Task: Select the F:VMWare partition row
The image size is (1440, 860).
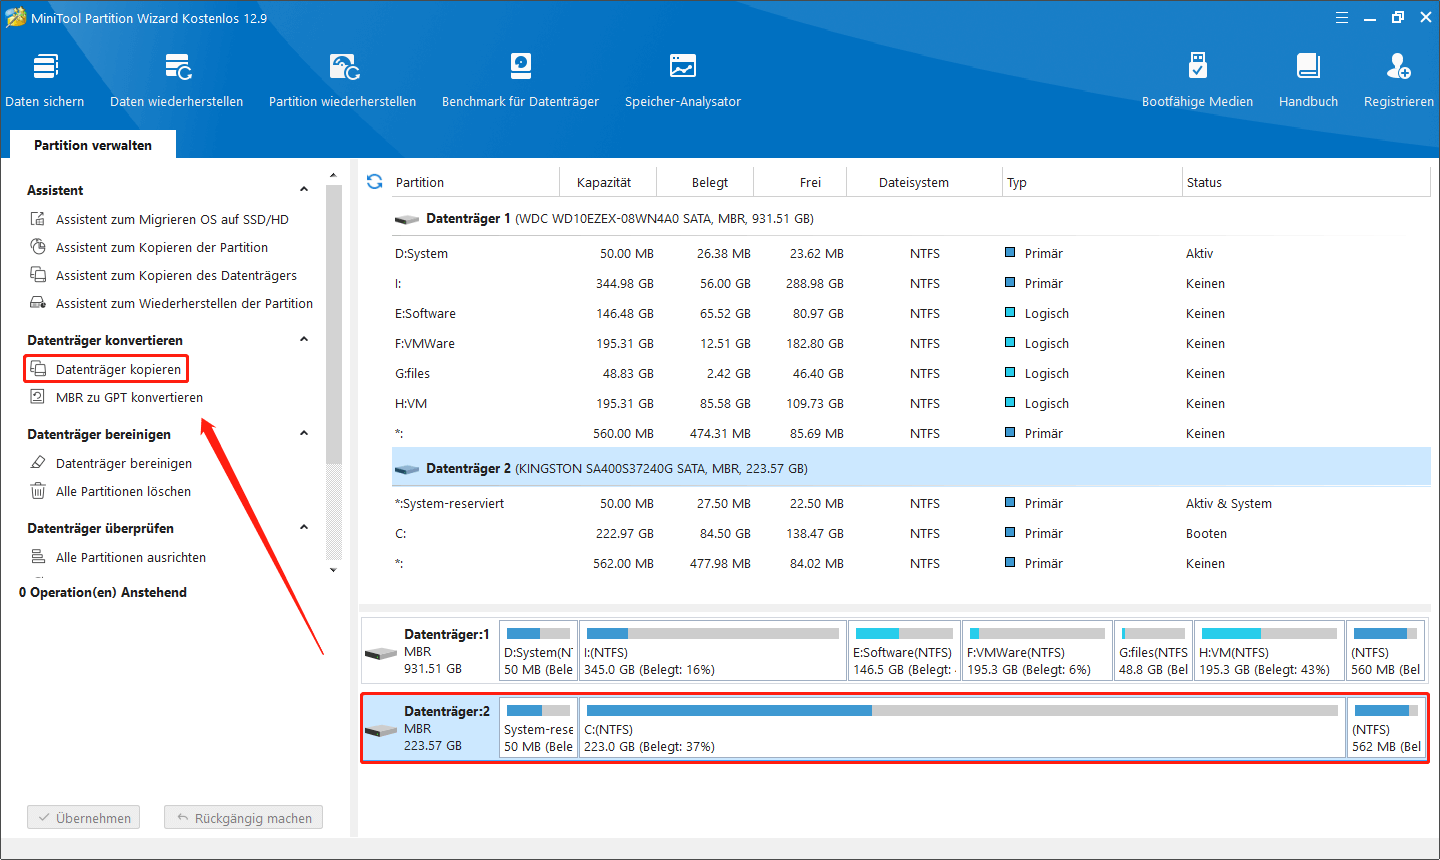Action: click(910, 344)
